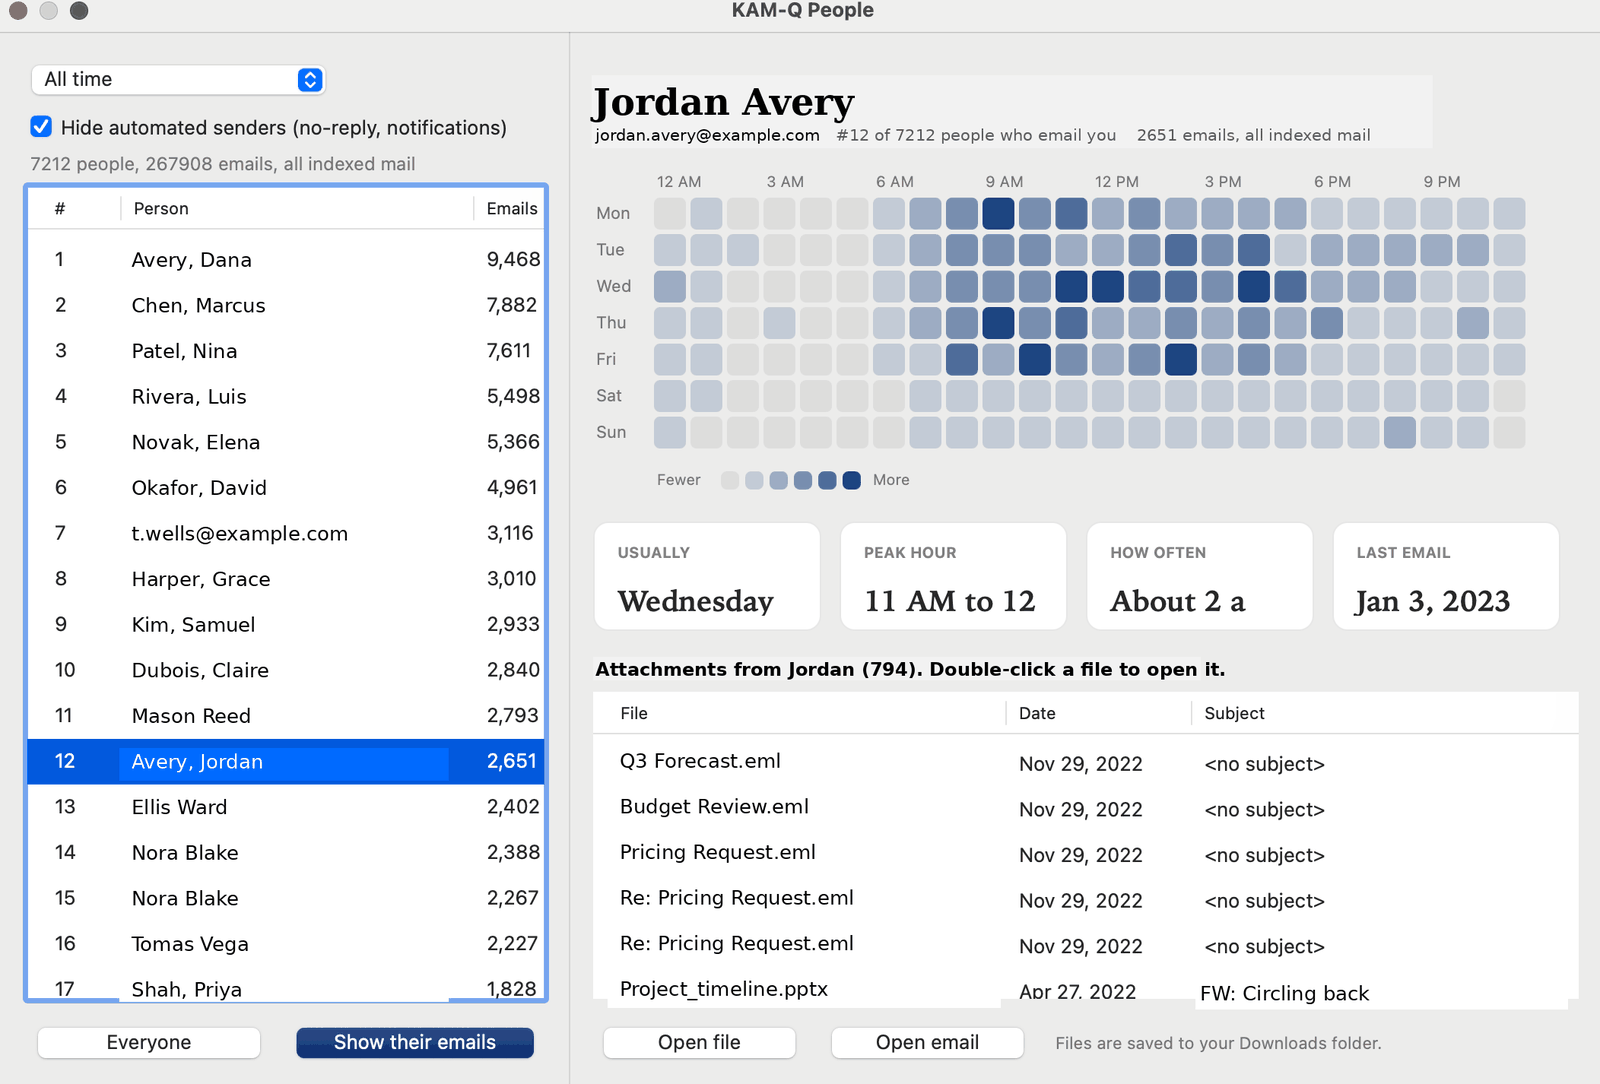1600x1084 pixels.
Task: Click the Everyone button
Action: (149, 1042)
